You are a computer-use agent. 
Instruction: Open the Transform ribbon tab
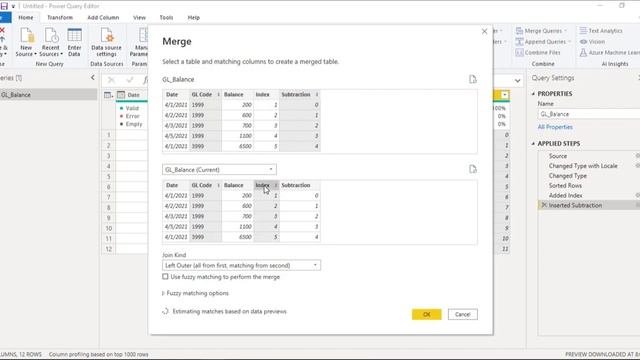pos(60,18)
